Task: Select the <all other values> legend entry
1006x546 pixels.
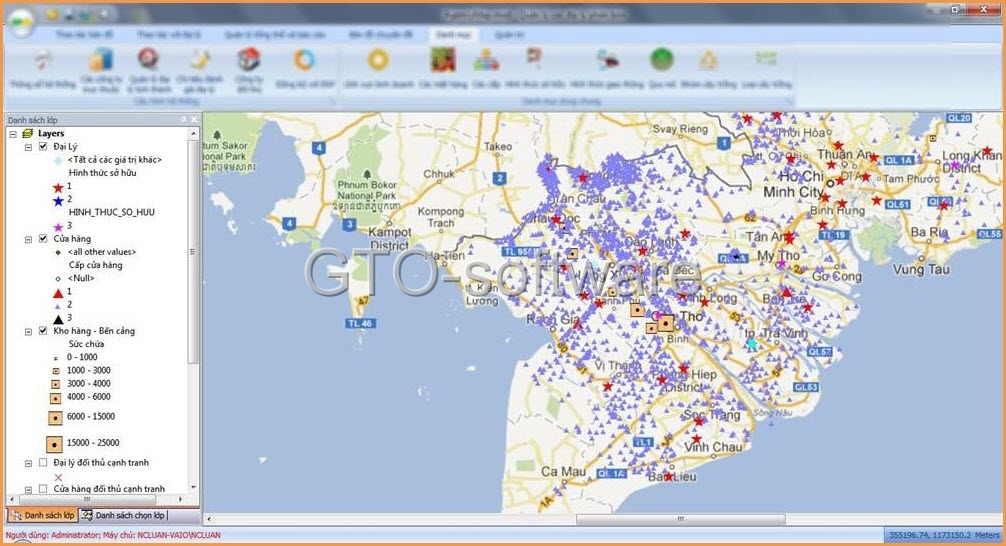Action: tap(102, 252)
